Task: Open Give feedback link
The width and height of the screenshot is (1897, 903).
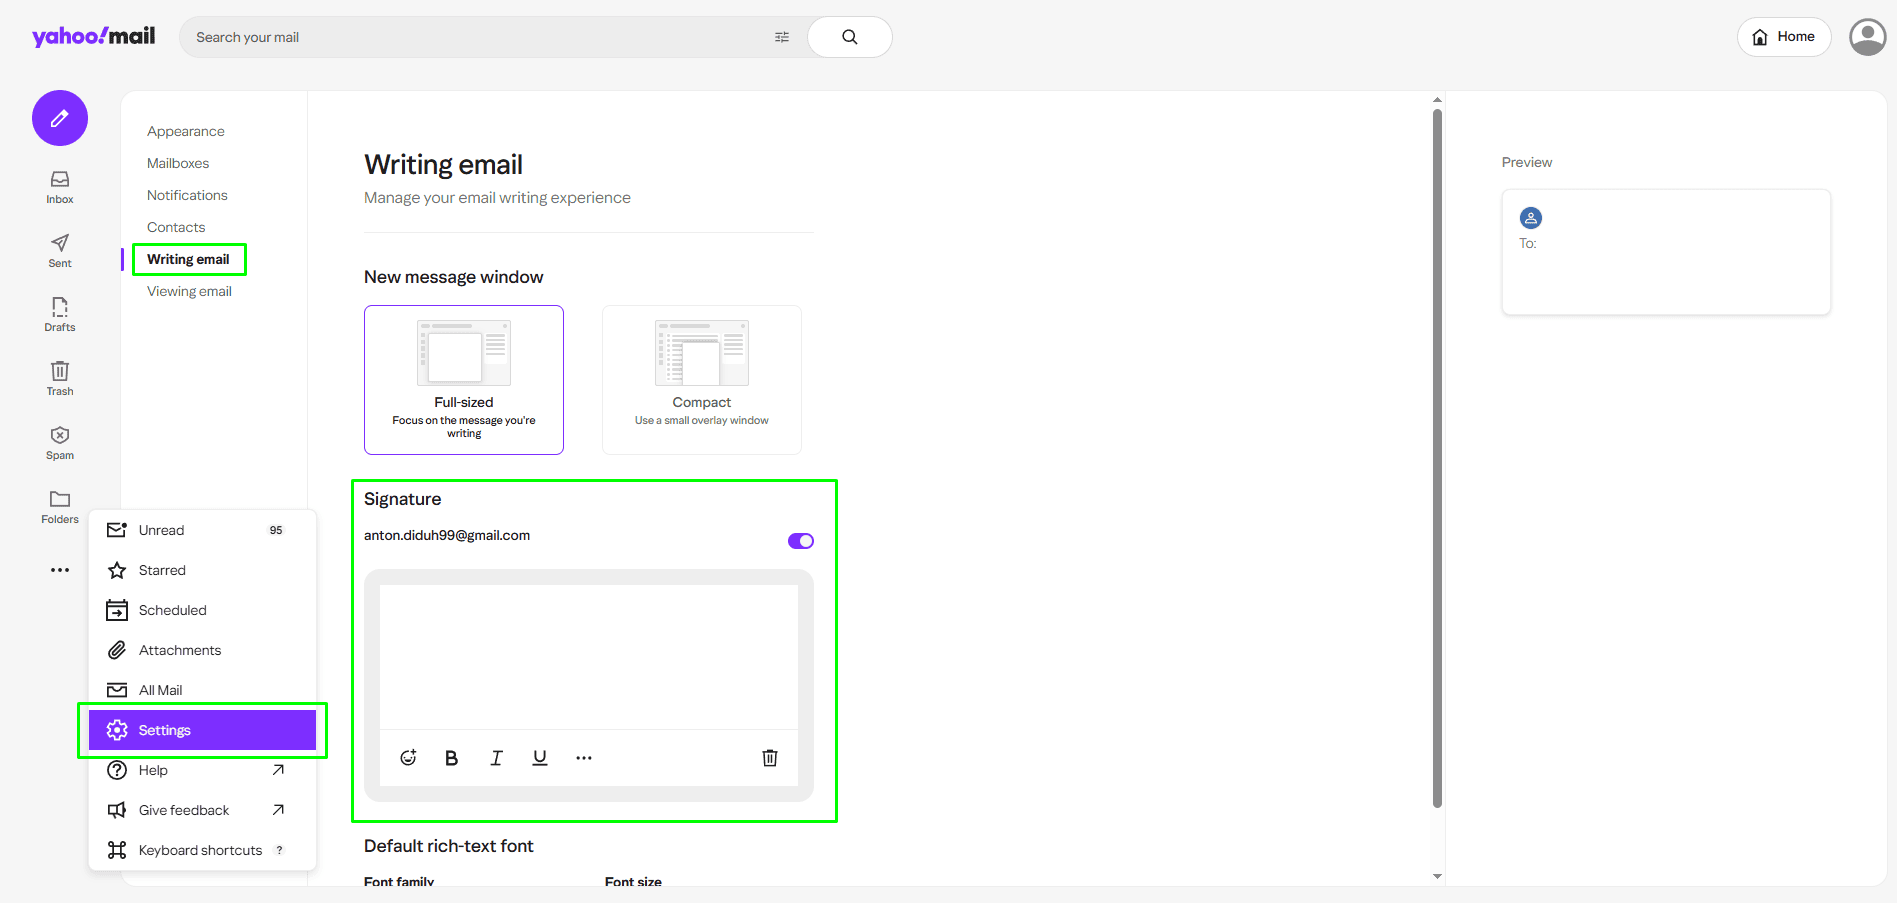Action: point(202,810)
